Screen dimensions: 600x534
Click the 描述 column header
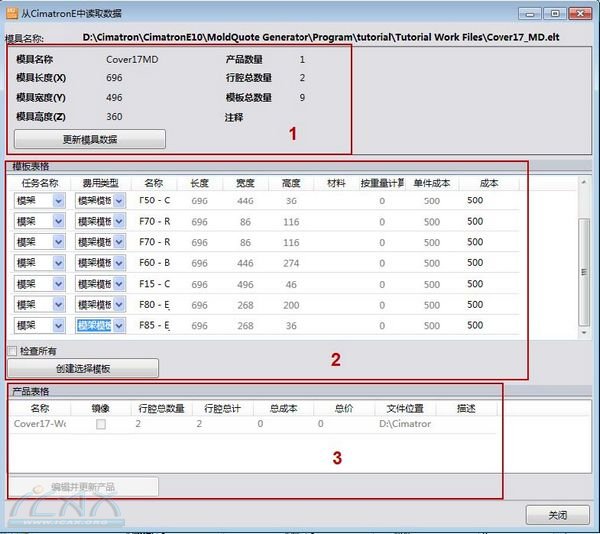[x=466, y=409]
